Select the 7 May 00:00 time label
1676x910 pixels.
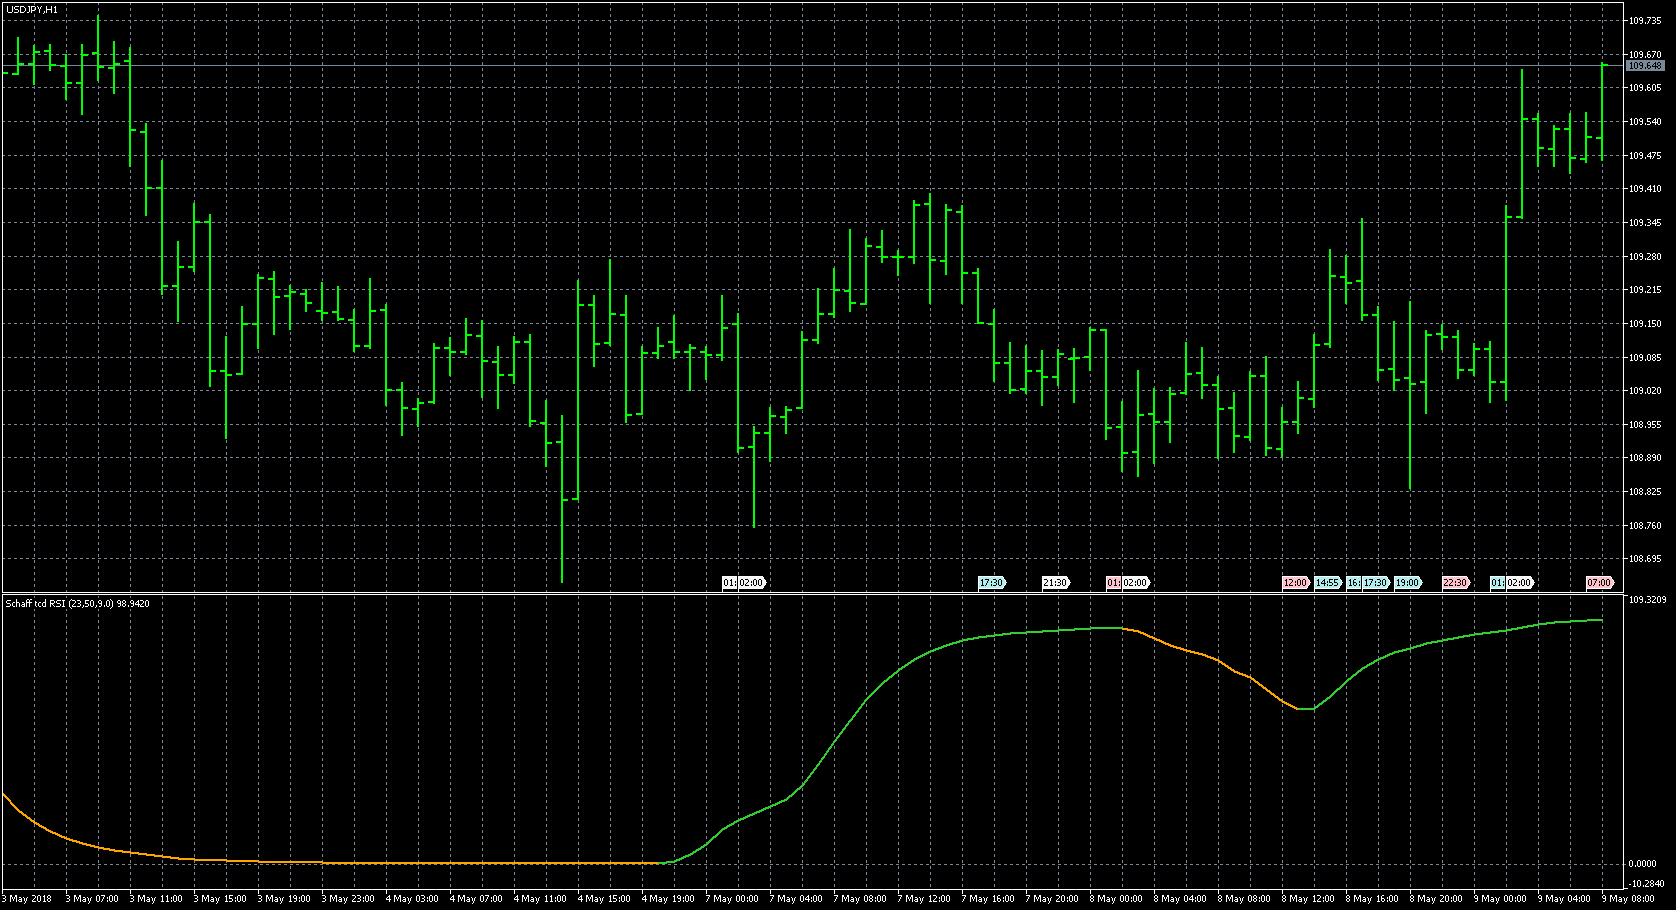(731, 899)
